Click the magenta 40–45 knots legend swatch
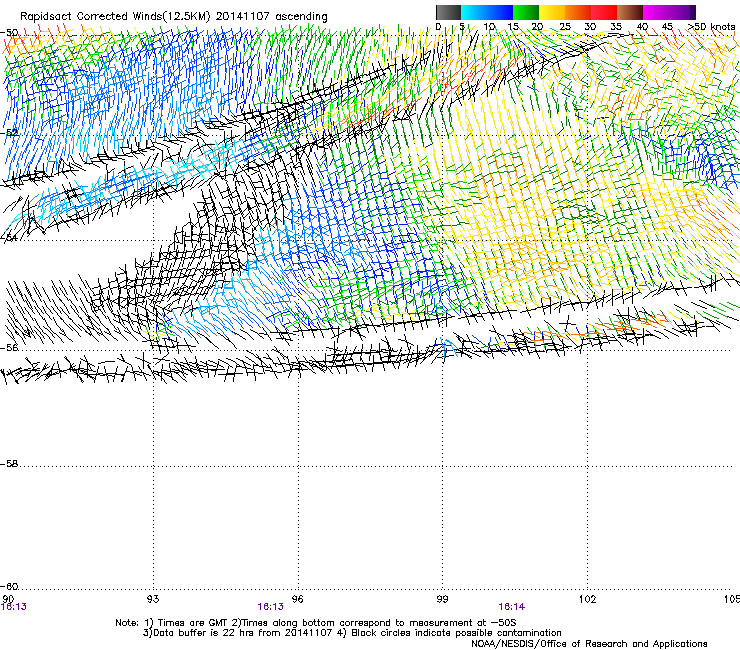Viewport: 740px width, 650px height. coord(656,12)
